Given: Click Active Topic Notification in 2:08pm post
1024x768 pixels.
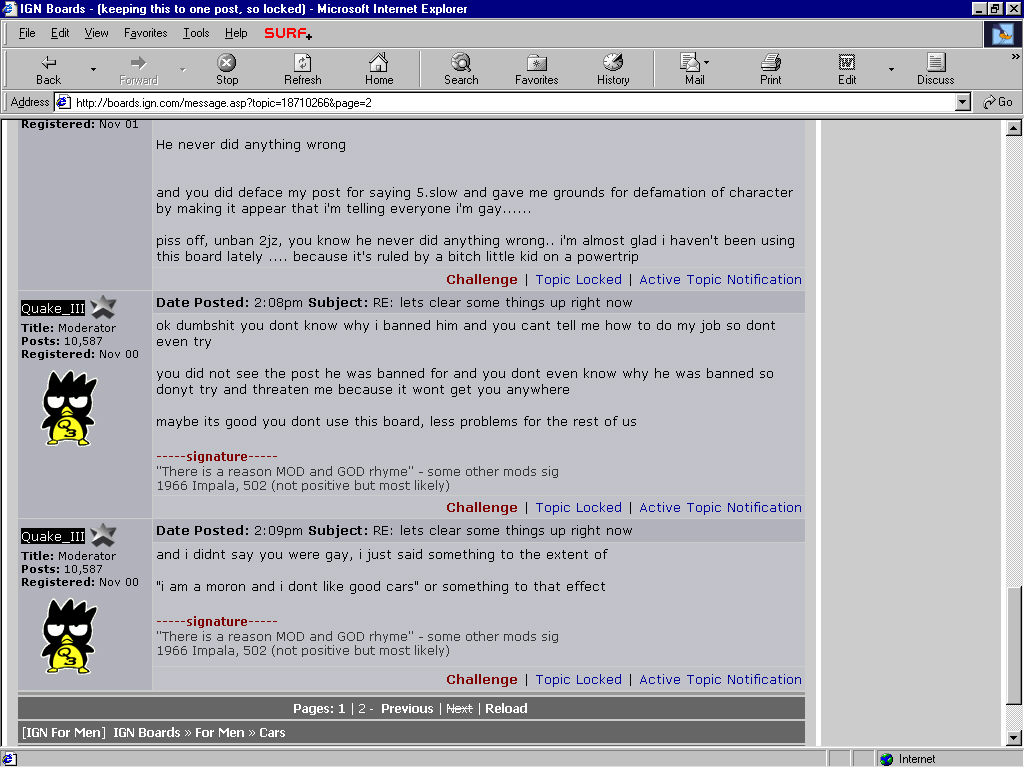Looking at the screenshot, I should pyautogui.click(x=720, y=507).
